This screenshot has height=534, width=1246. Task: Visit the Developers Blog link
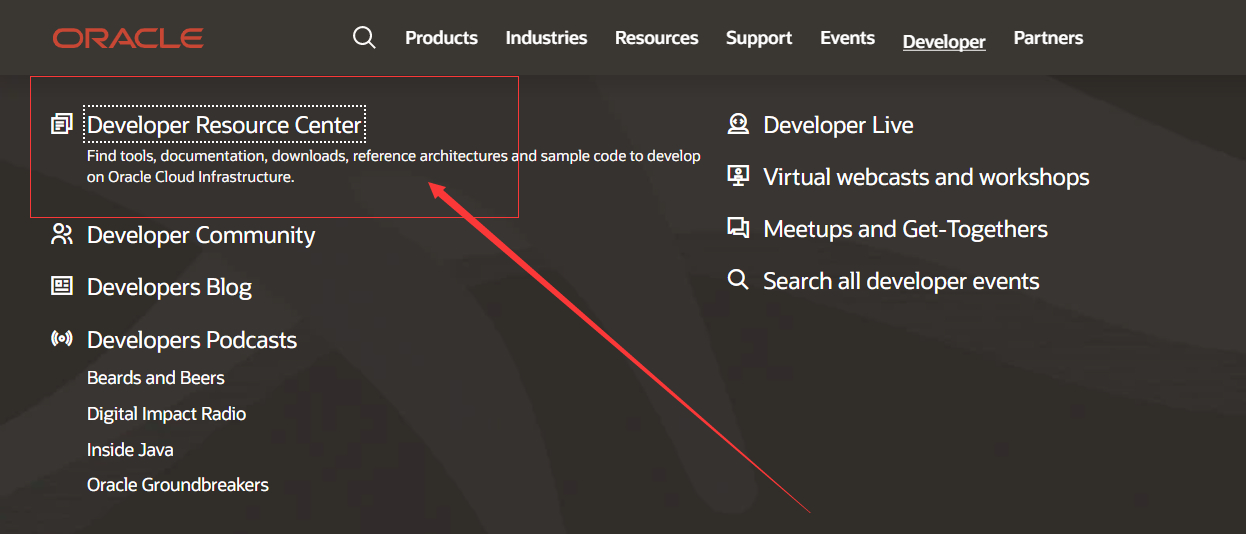pos(169,287)
